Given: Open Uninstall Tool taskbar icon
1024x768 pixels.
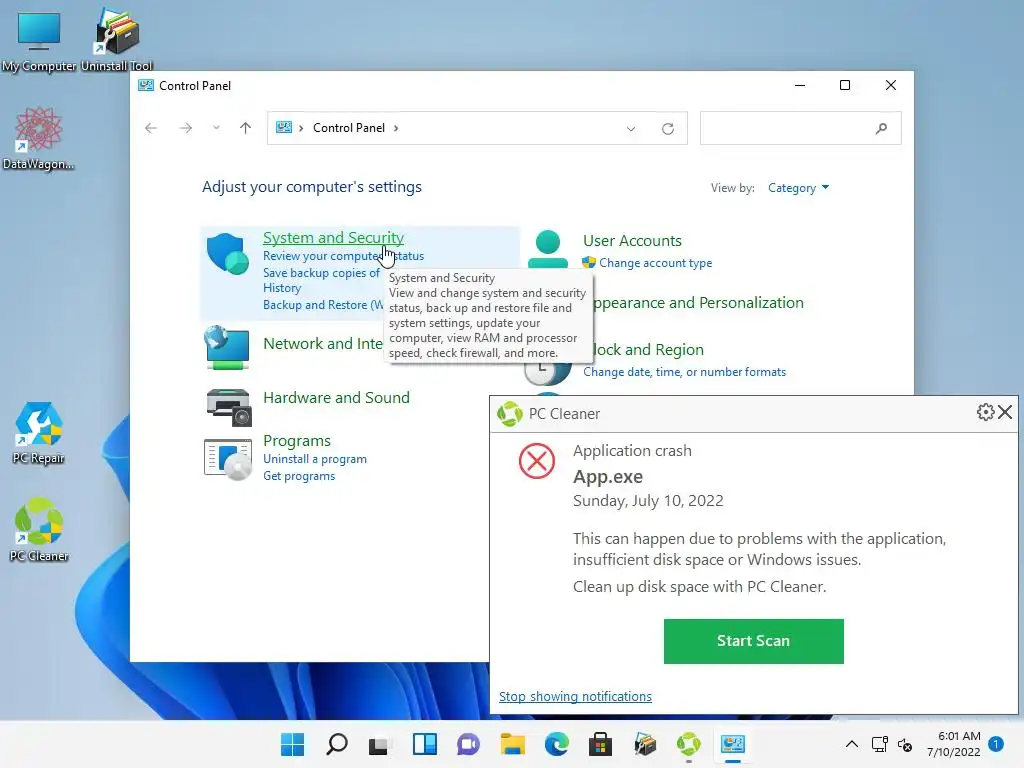Looking at the screenshot, I should [645, 744].
